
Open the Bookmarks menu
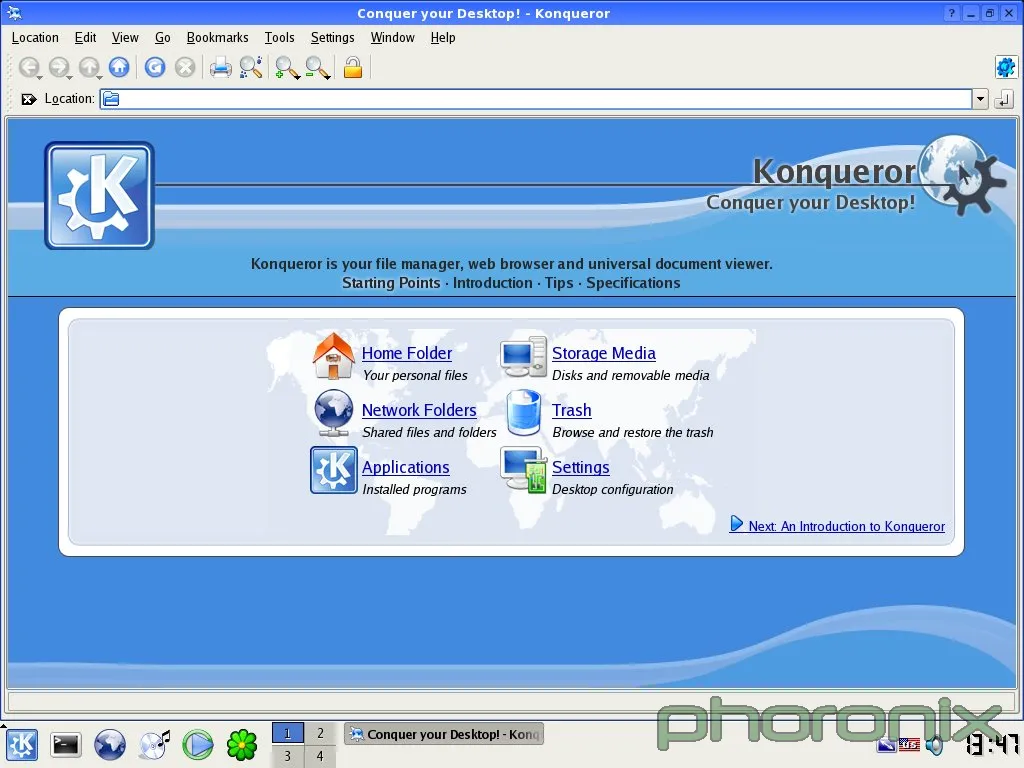[217, 38]
